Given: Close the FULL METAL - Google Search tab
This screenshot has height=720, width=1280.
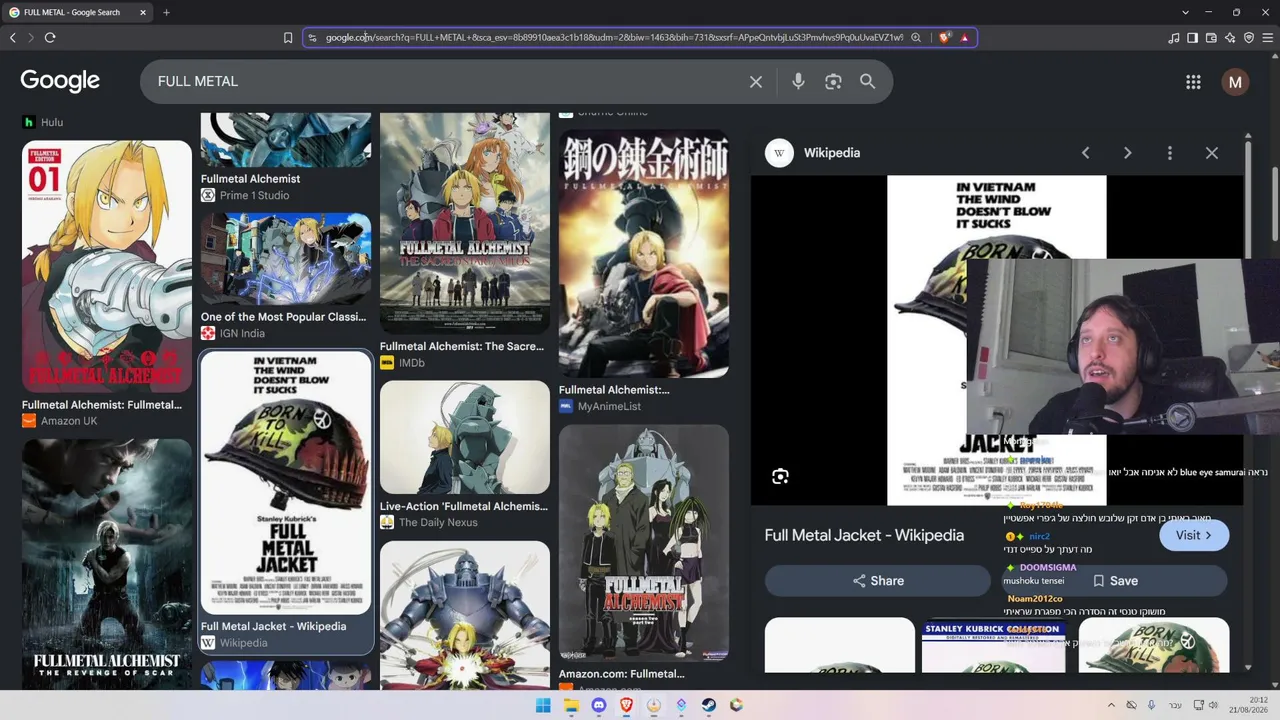Looking at the screenshot, I should click(x=143, y=12).
